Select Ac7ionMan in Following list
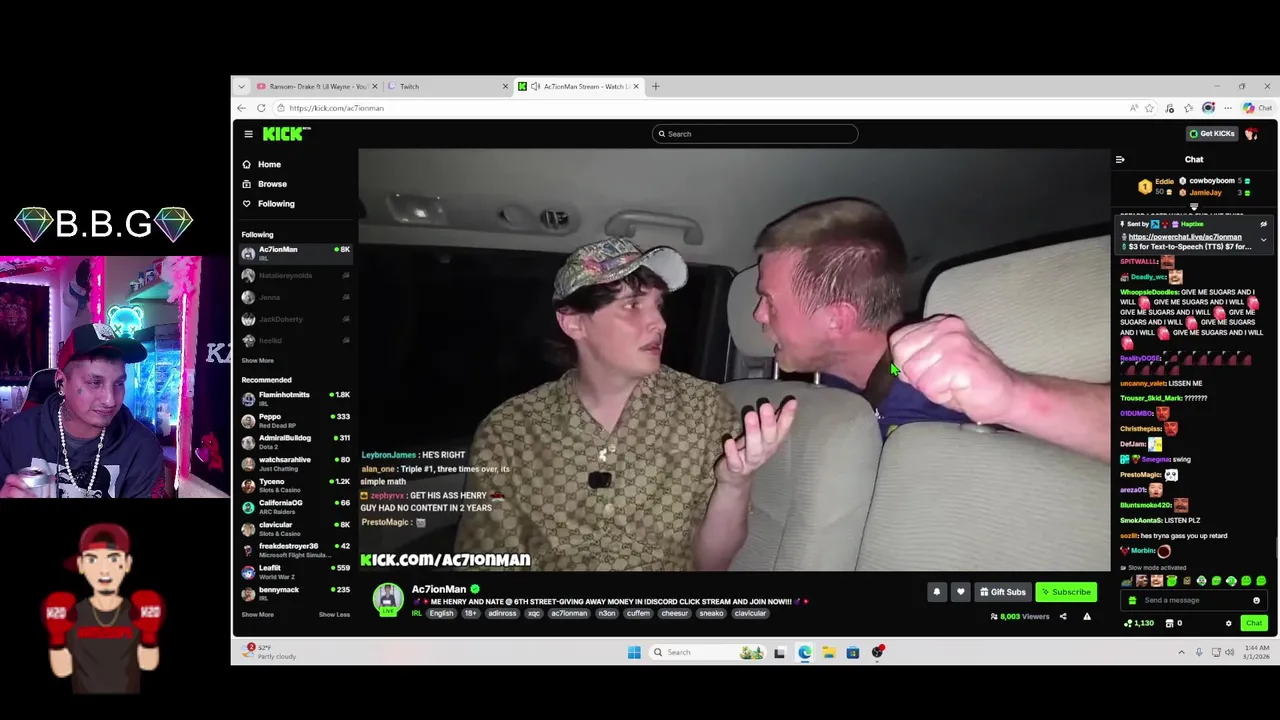The height and width of the screenshot is (720, 1280). (x=295, y=253)
